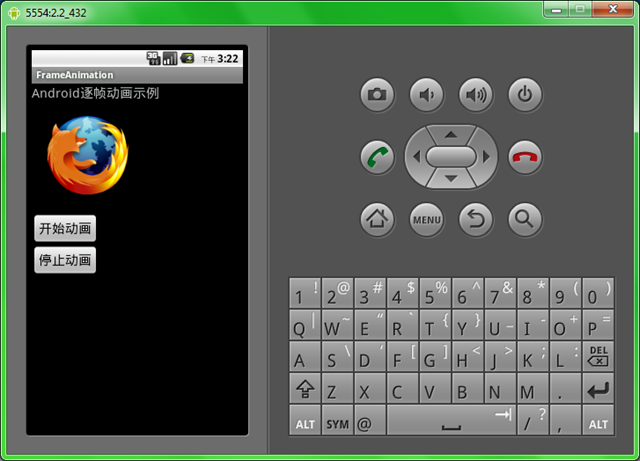The height and width of the screenshot is (461, 640).
Task: Tap the 3 # key
Action: [x=370, y=293]
